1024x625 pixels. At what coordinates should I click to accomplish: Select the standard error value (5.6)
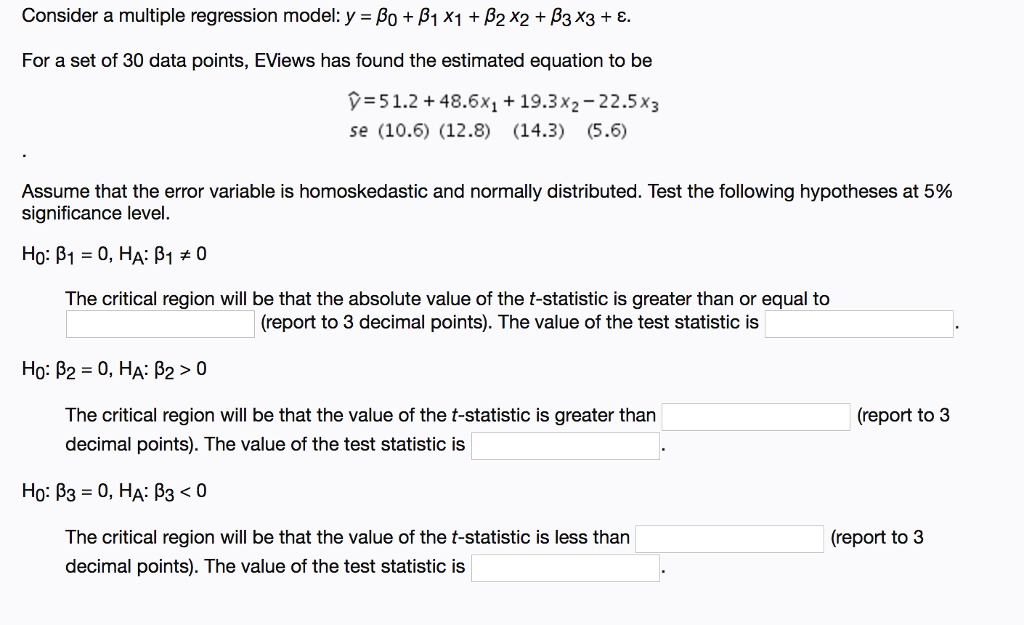coord(607,131)
